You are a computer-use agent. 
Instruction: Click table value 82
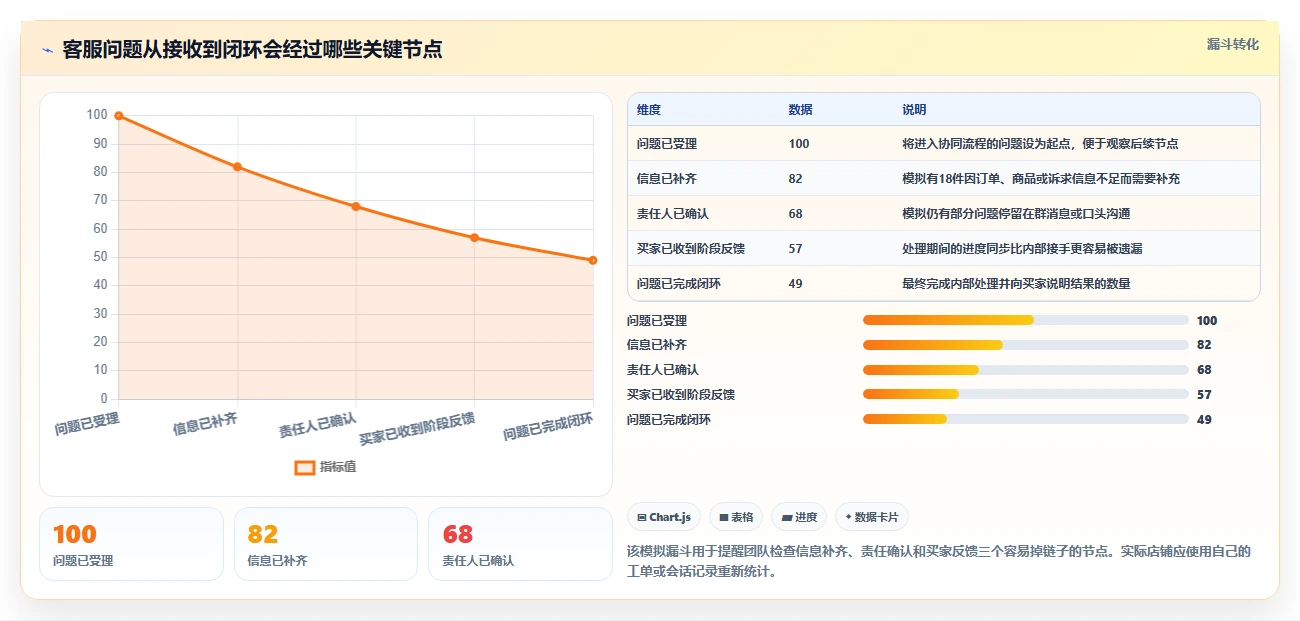coord(795,179)
